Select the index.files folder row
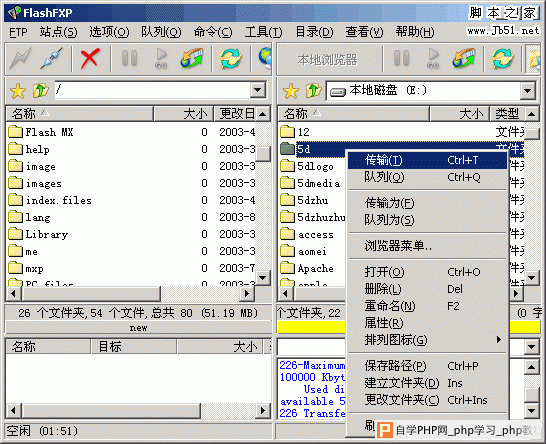 pyautogui.click(x=131, y=200)
